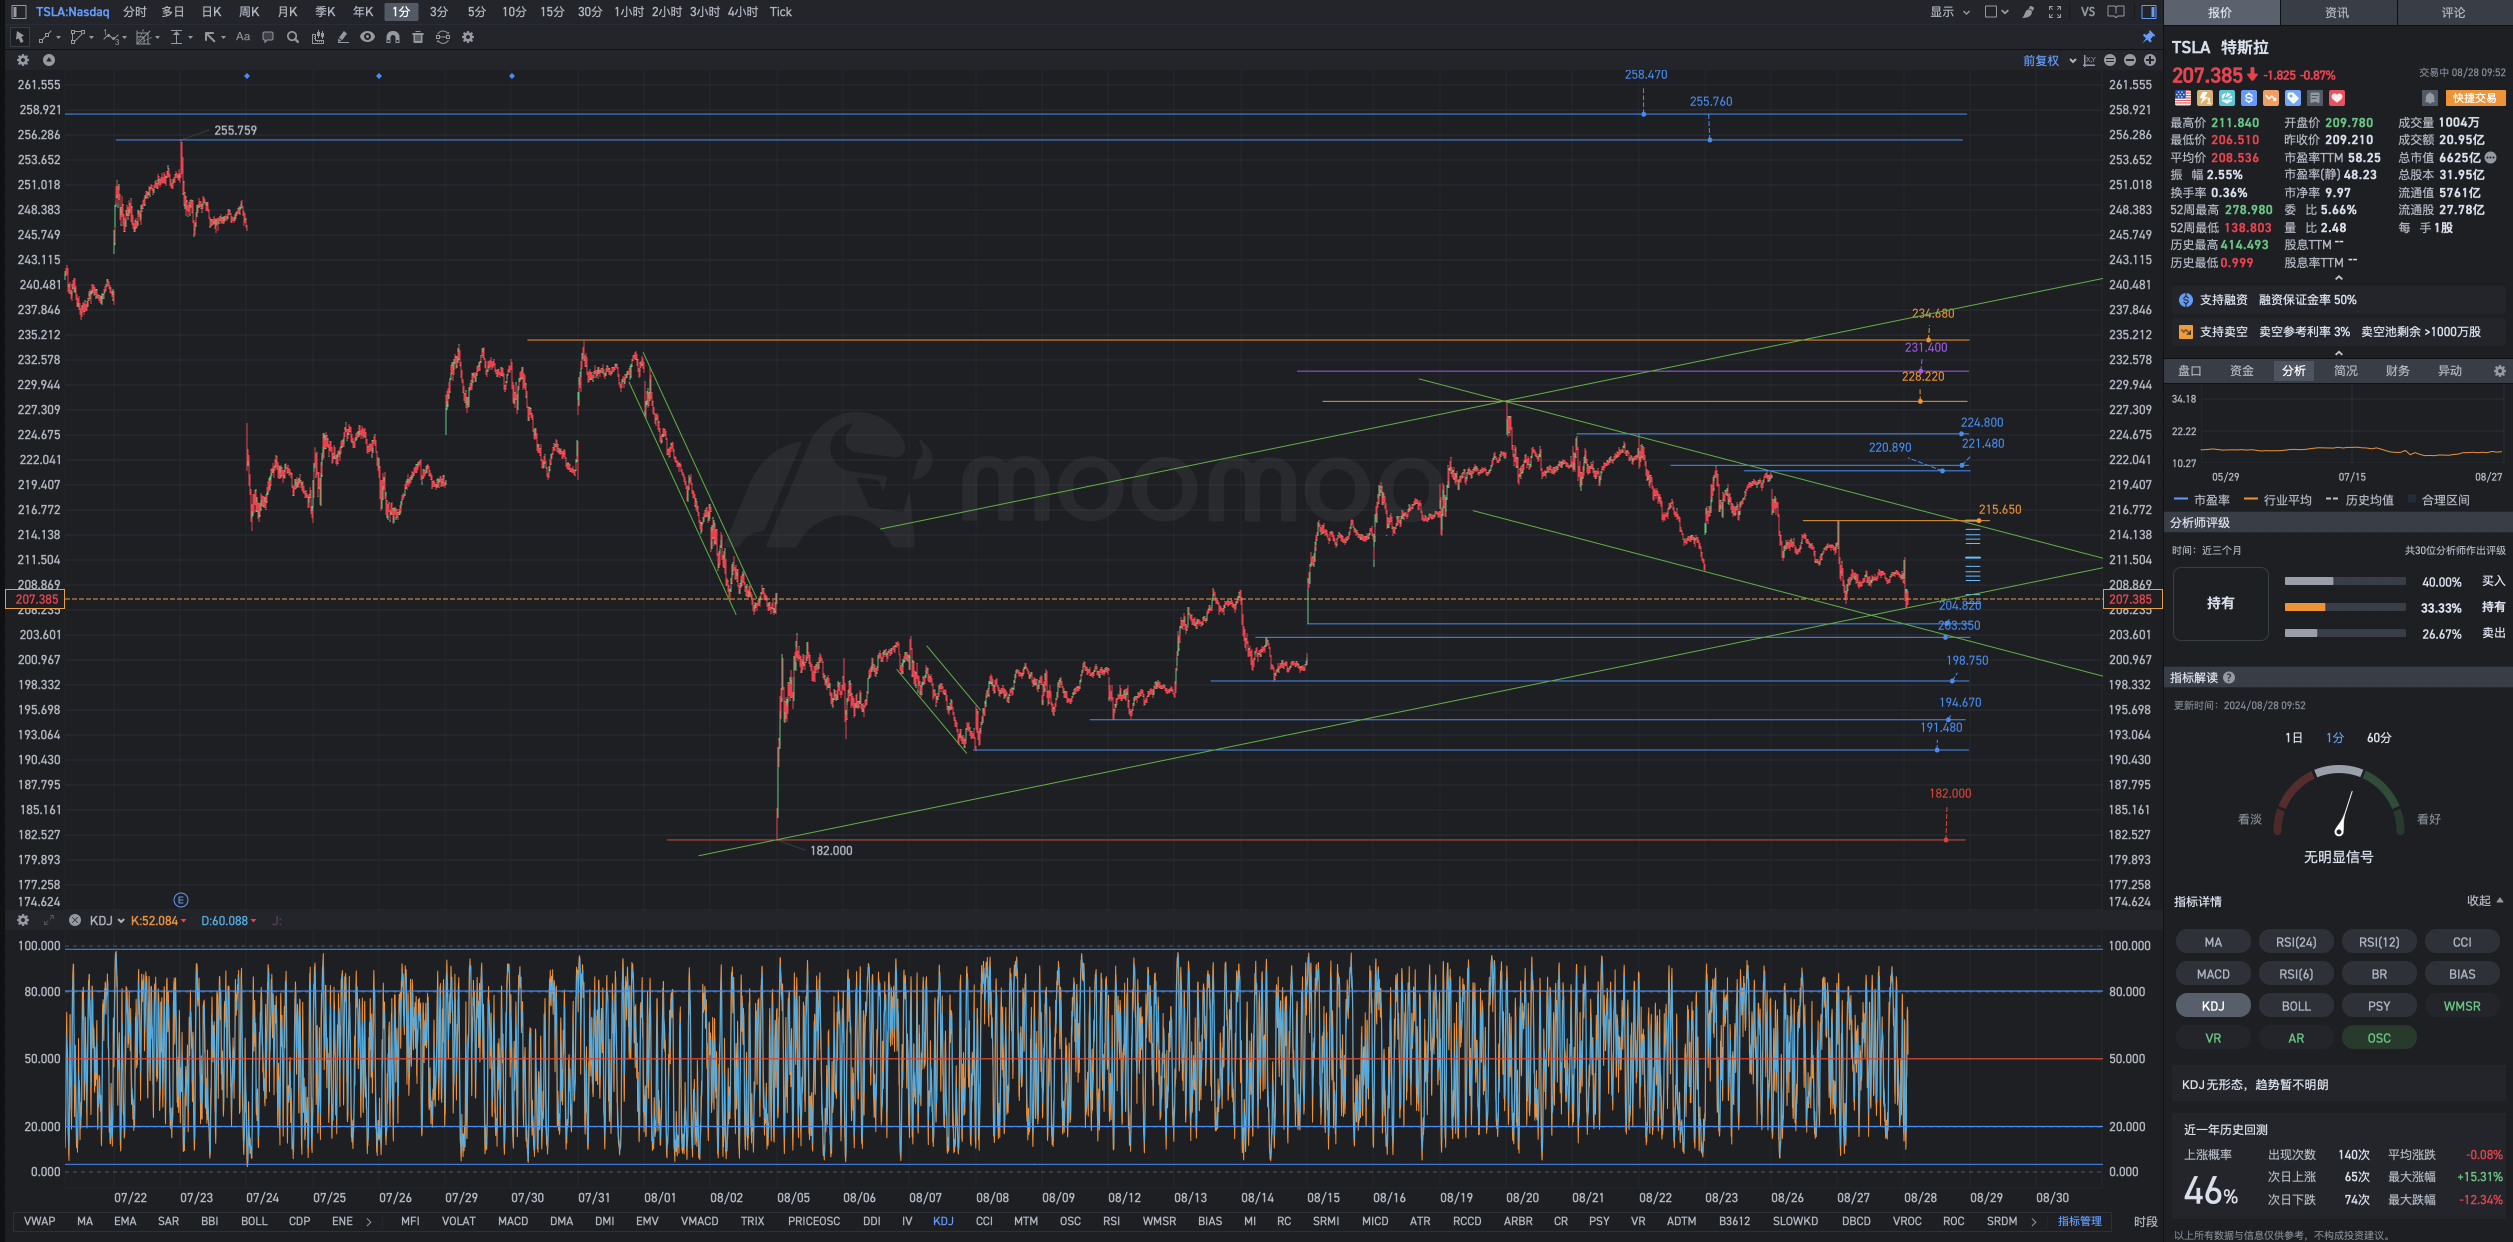The width and height of the screenshot is (2513, 1242).
Task: Select the 1小时 one-hour period
Action: (x=629, y=12)
